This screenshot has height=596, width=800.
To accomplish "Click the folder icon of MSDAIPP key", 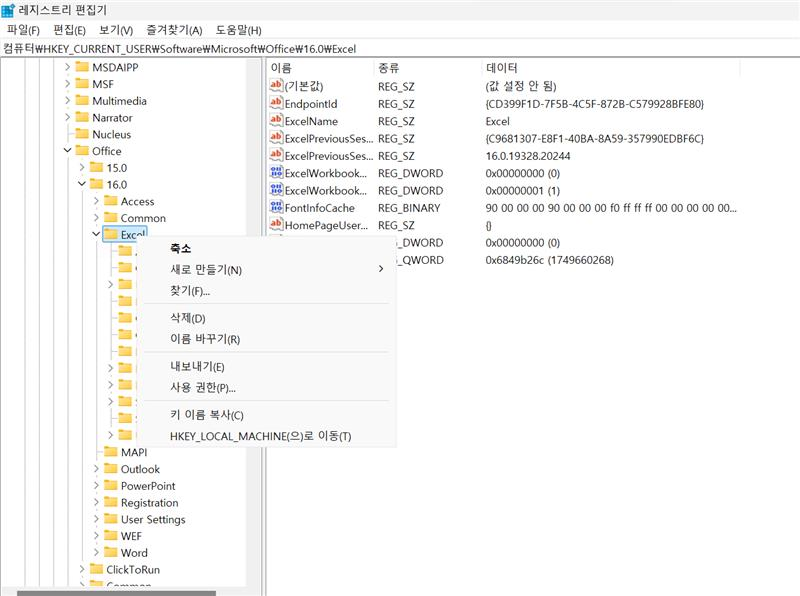I will coord(82,67).
